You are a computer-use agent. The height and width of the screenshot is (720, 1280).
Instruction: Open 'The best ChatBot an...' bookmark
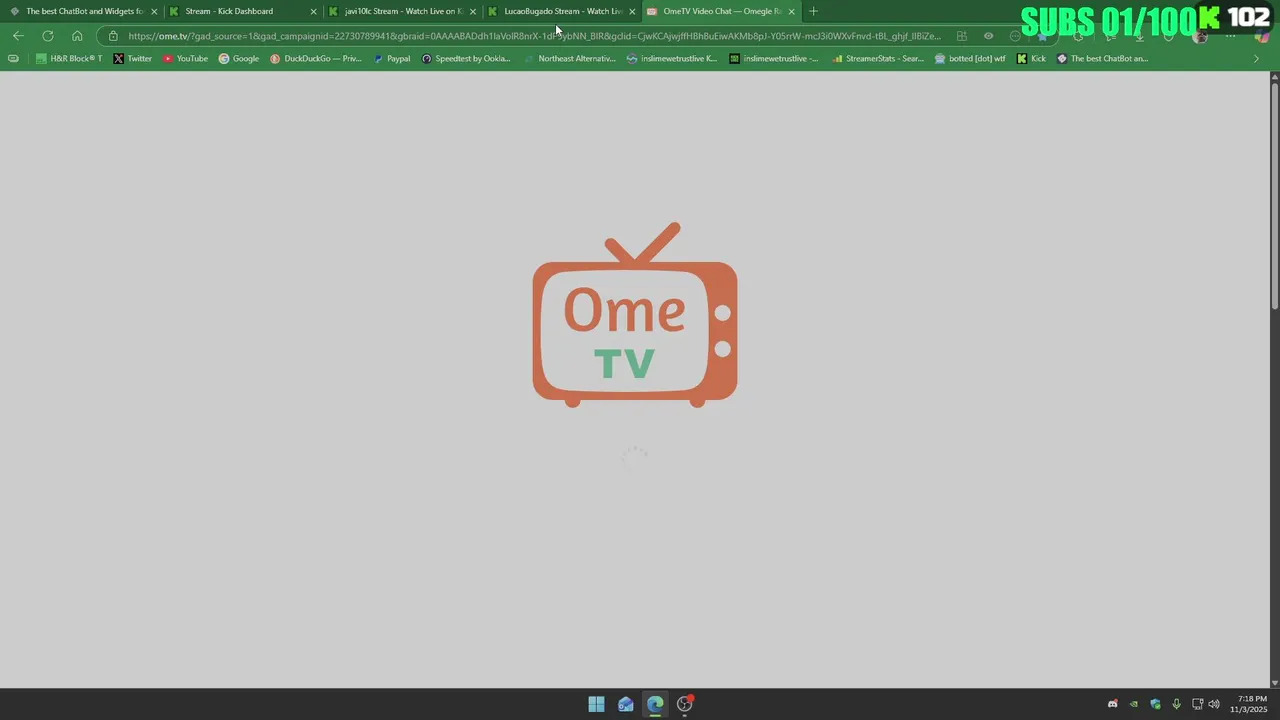1103,58
